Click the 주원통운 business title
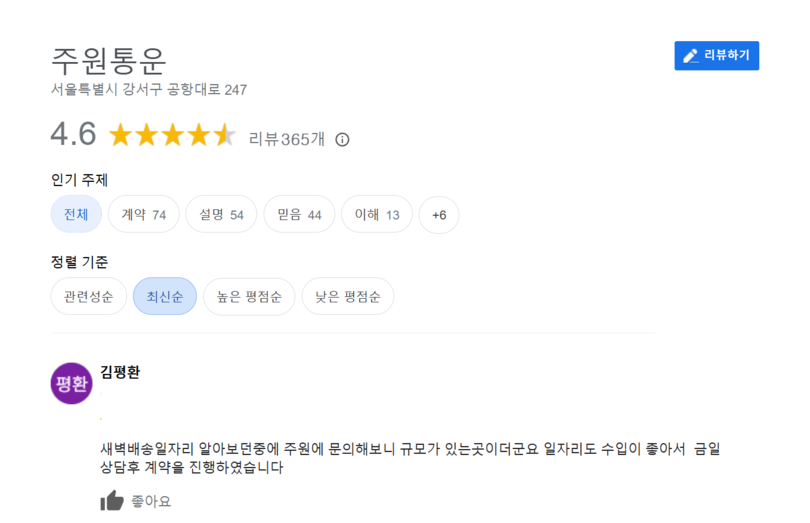 pyautogui.click(x=108, y=61)
